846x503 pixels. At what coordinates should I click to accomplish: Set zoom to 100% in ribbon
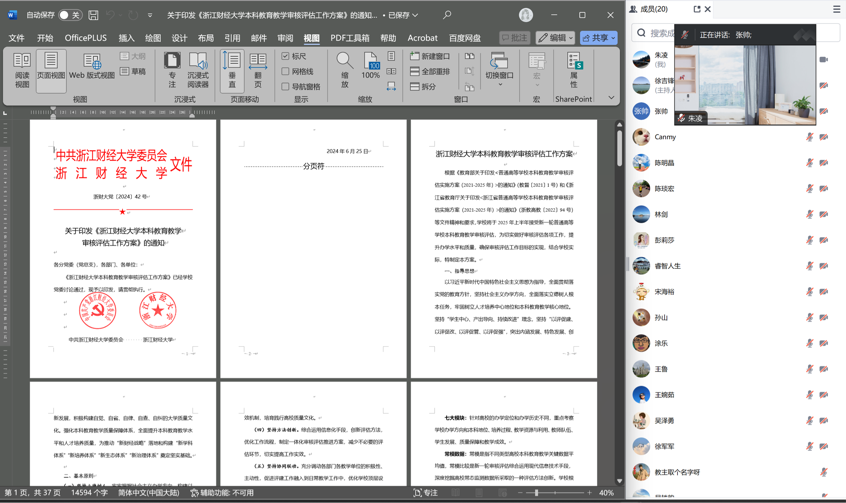point(371,69)
